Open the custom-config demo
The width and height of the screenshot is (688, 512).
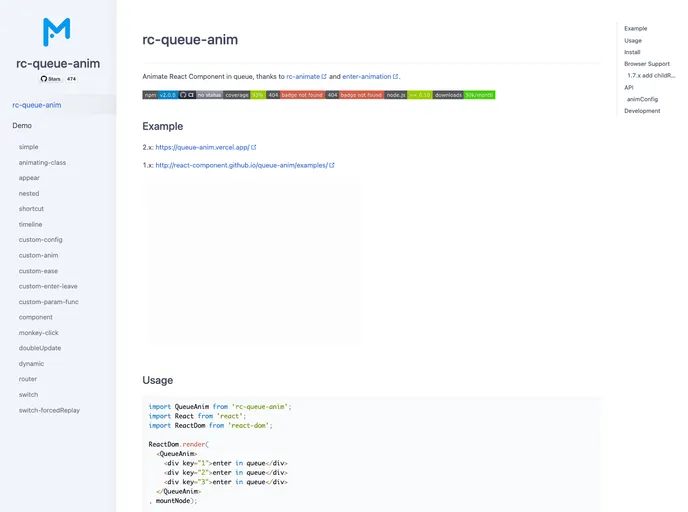click(40, 240)
